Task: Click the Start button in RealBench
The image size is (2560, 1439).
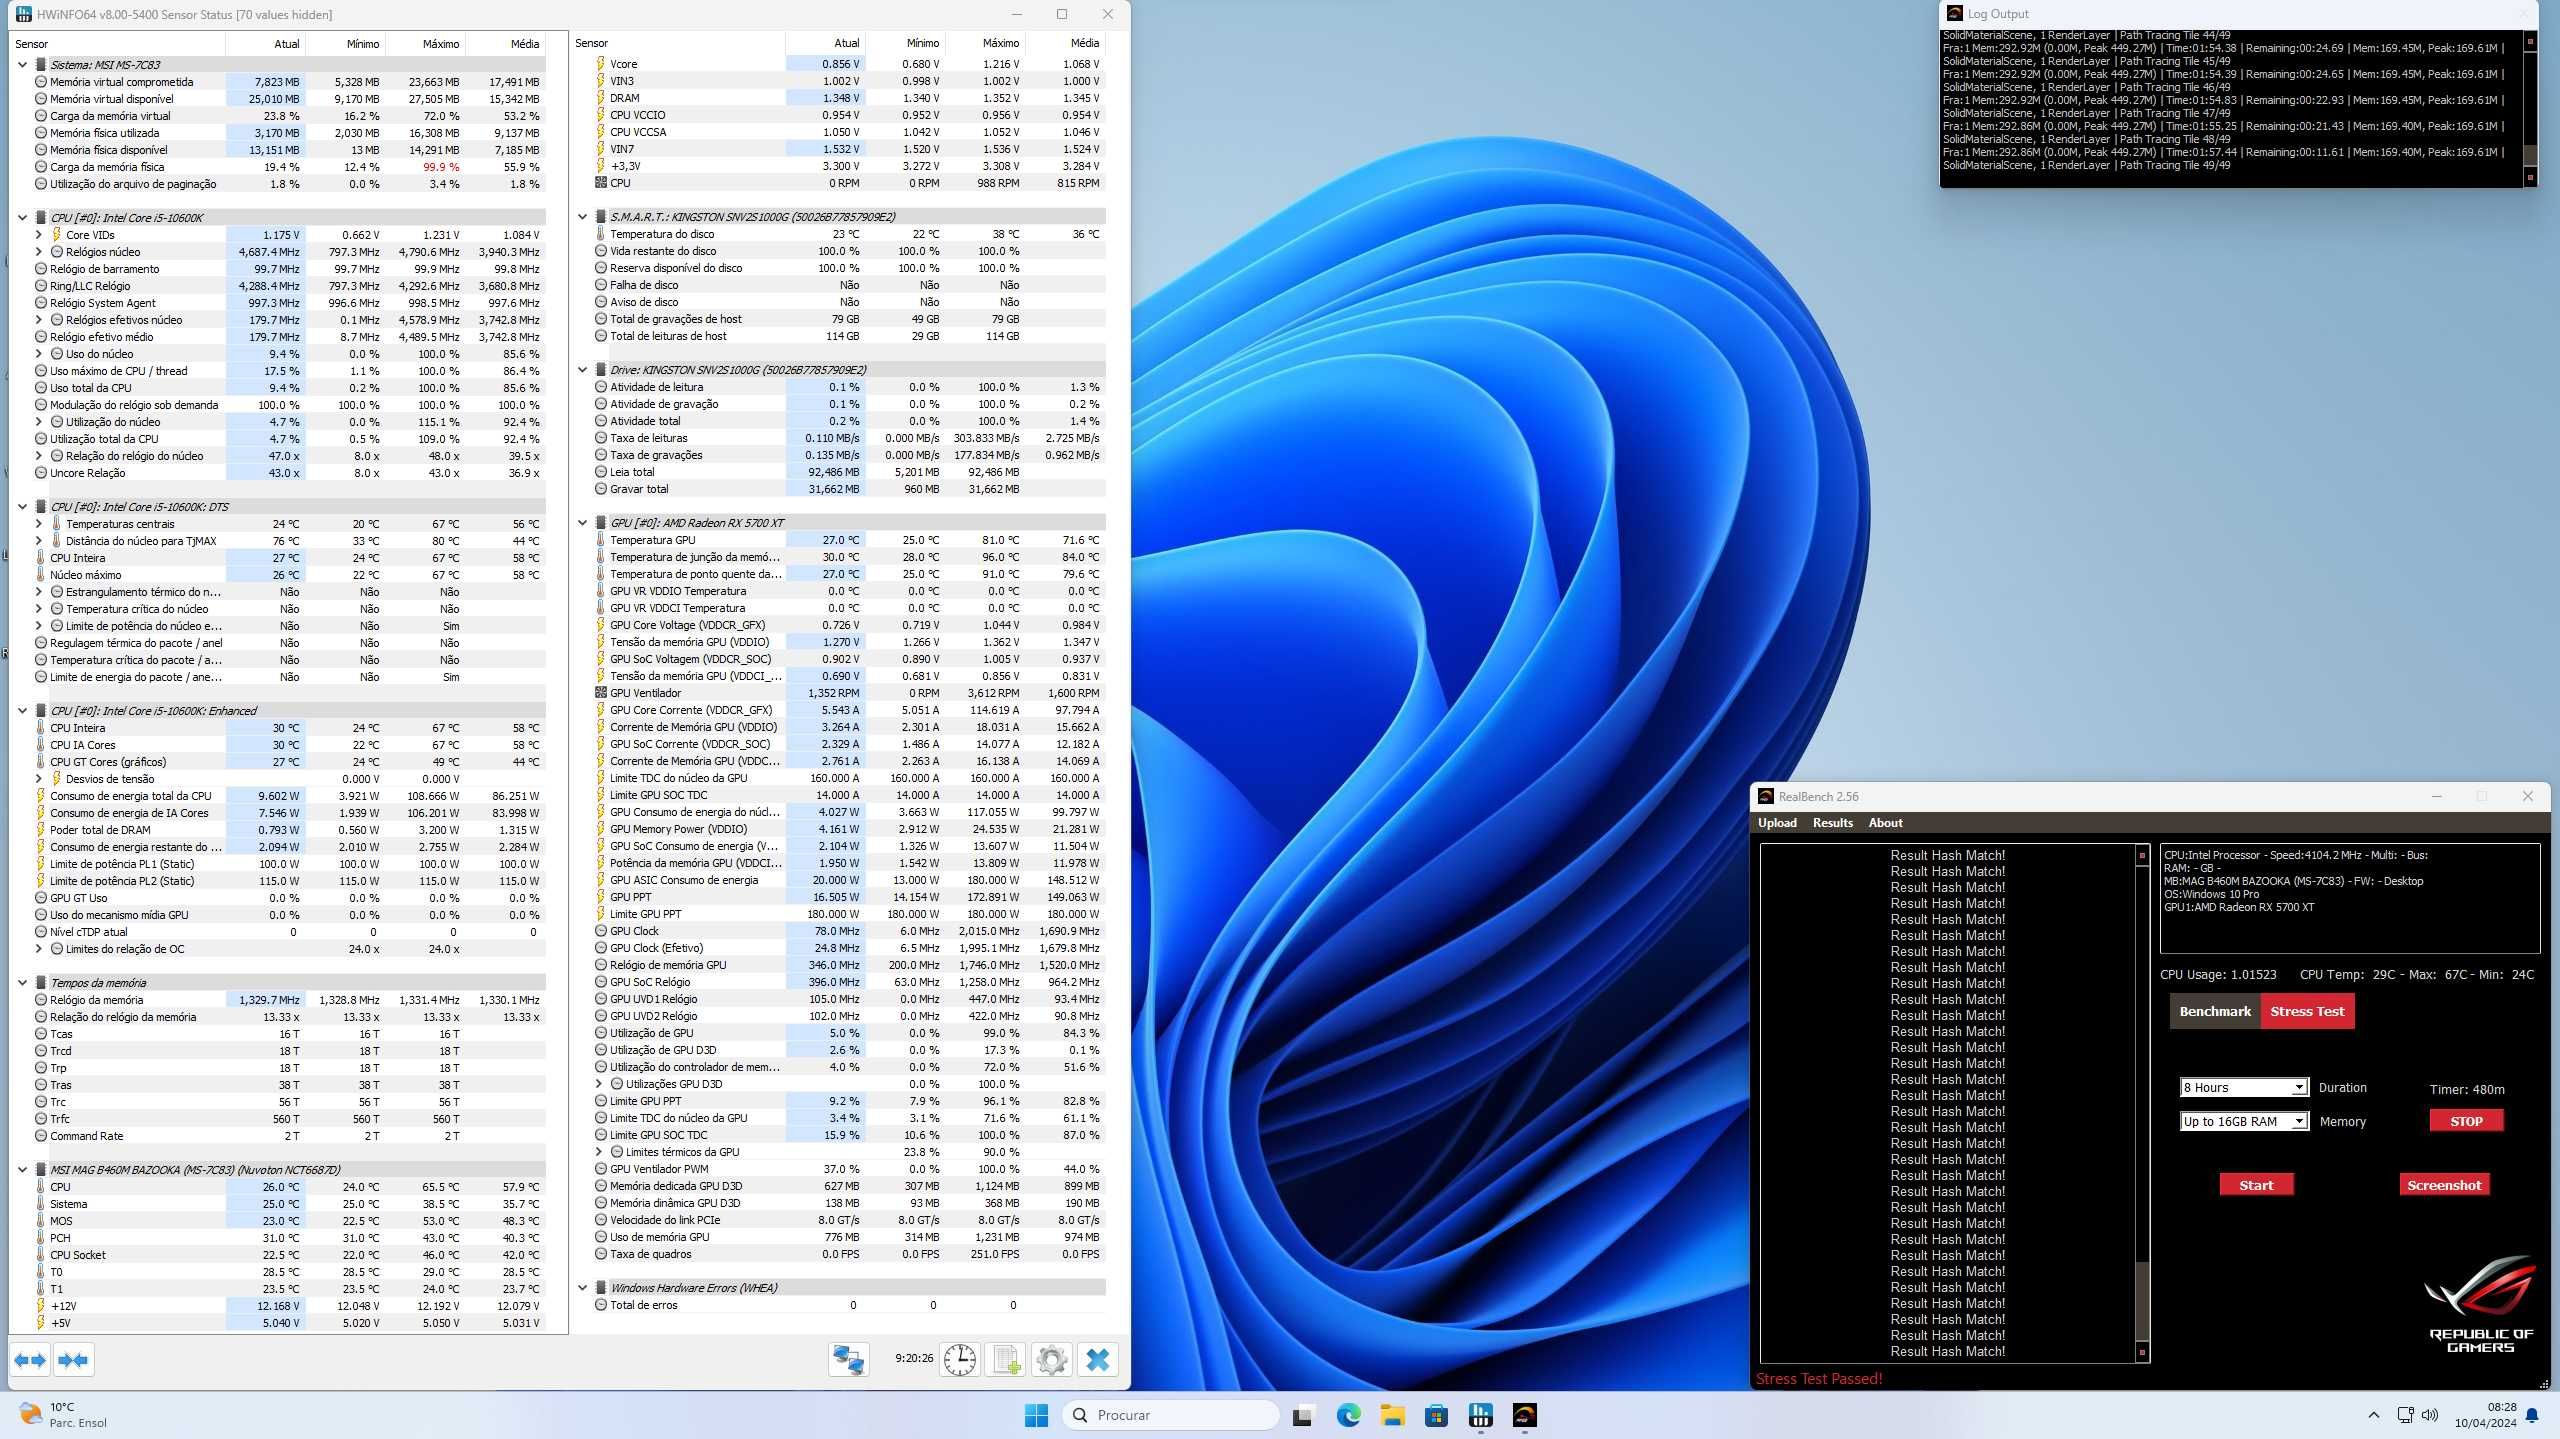Action: pyautogui.click(x=2256, y=1185)
